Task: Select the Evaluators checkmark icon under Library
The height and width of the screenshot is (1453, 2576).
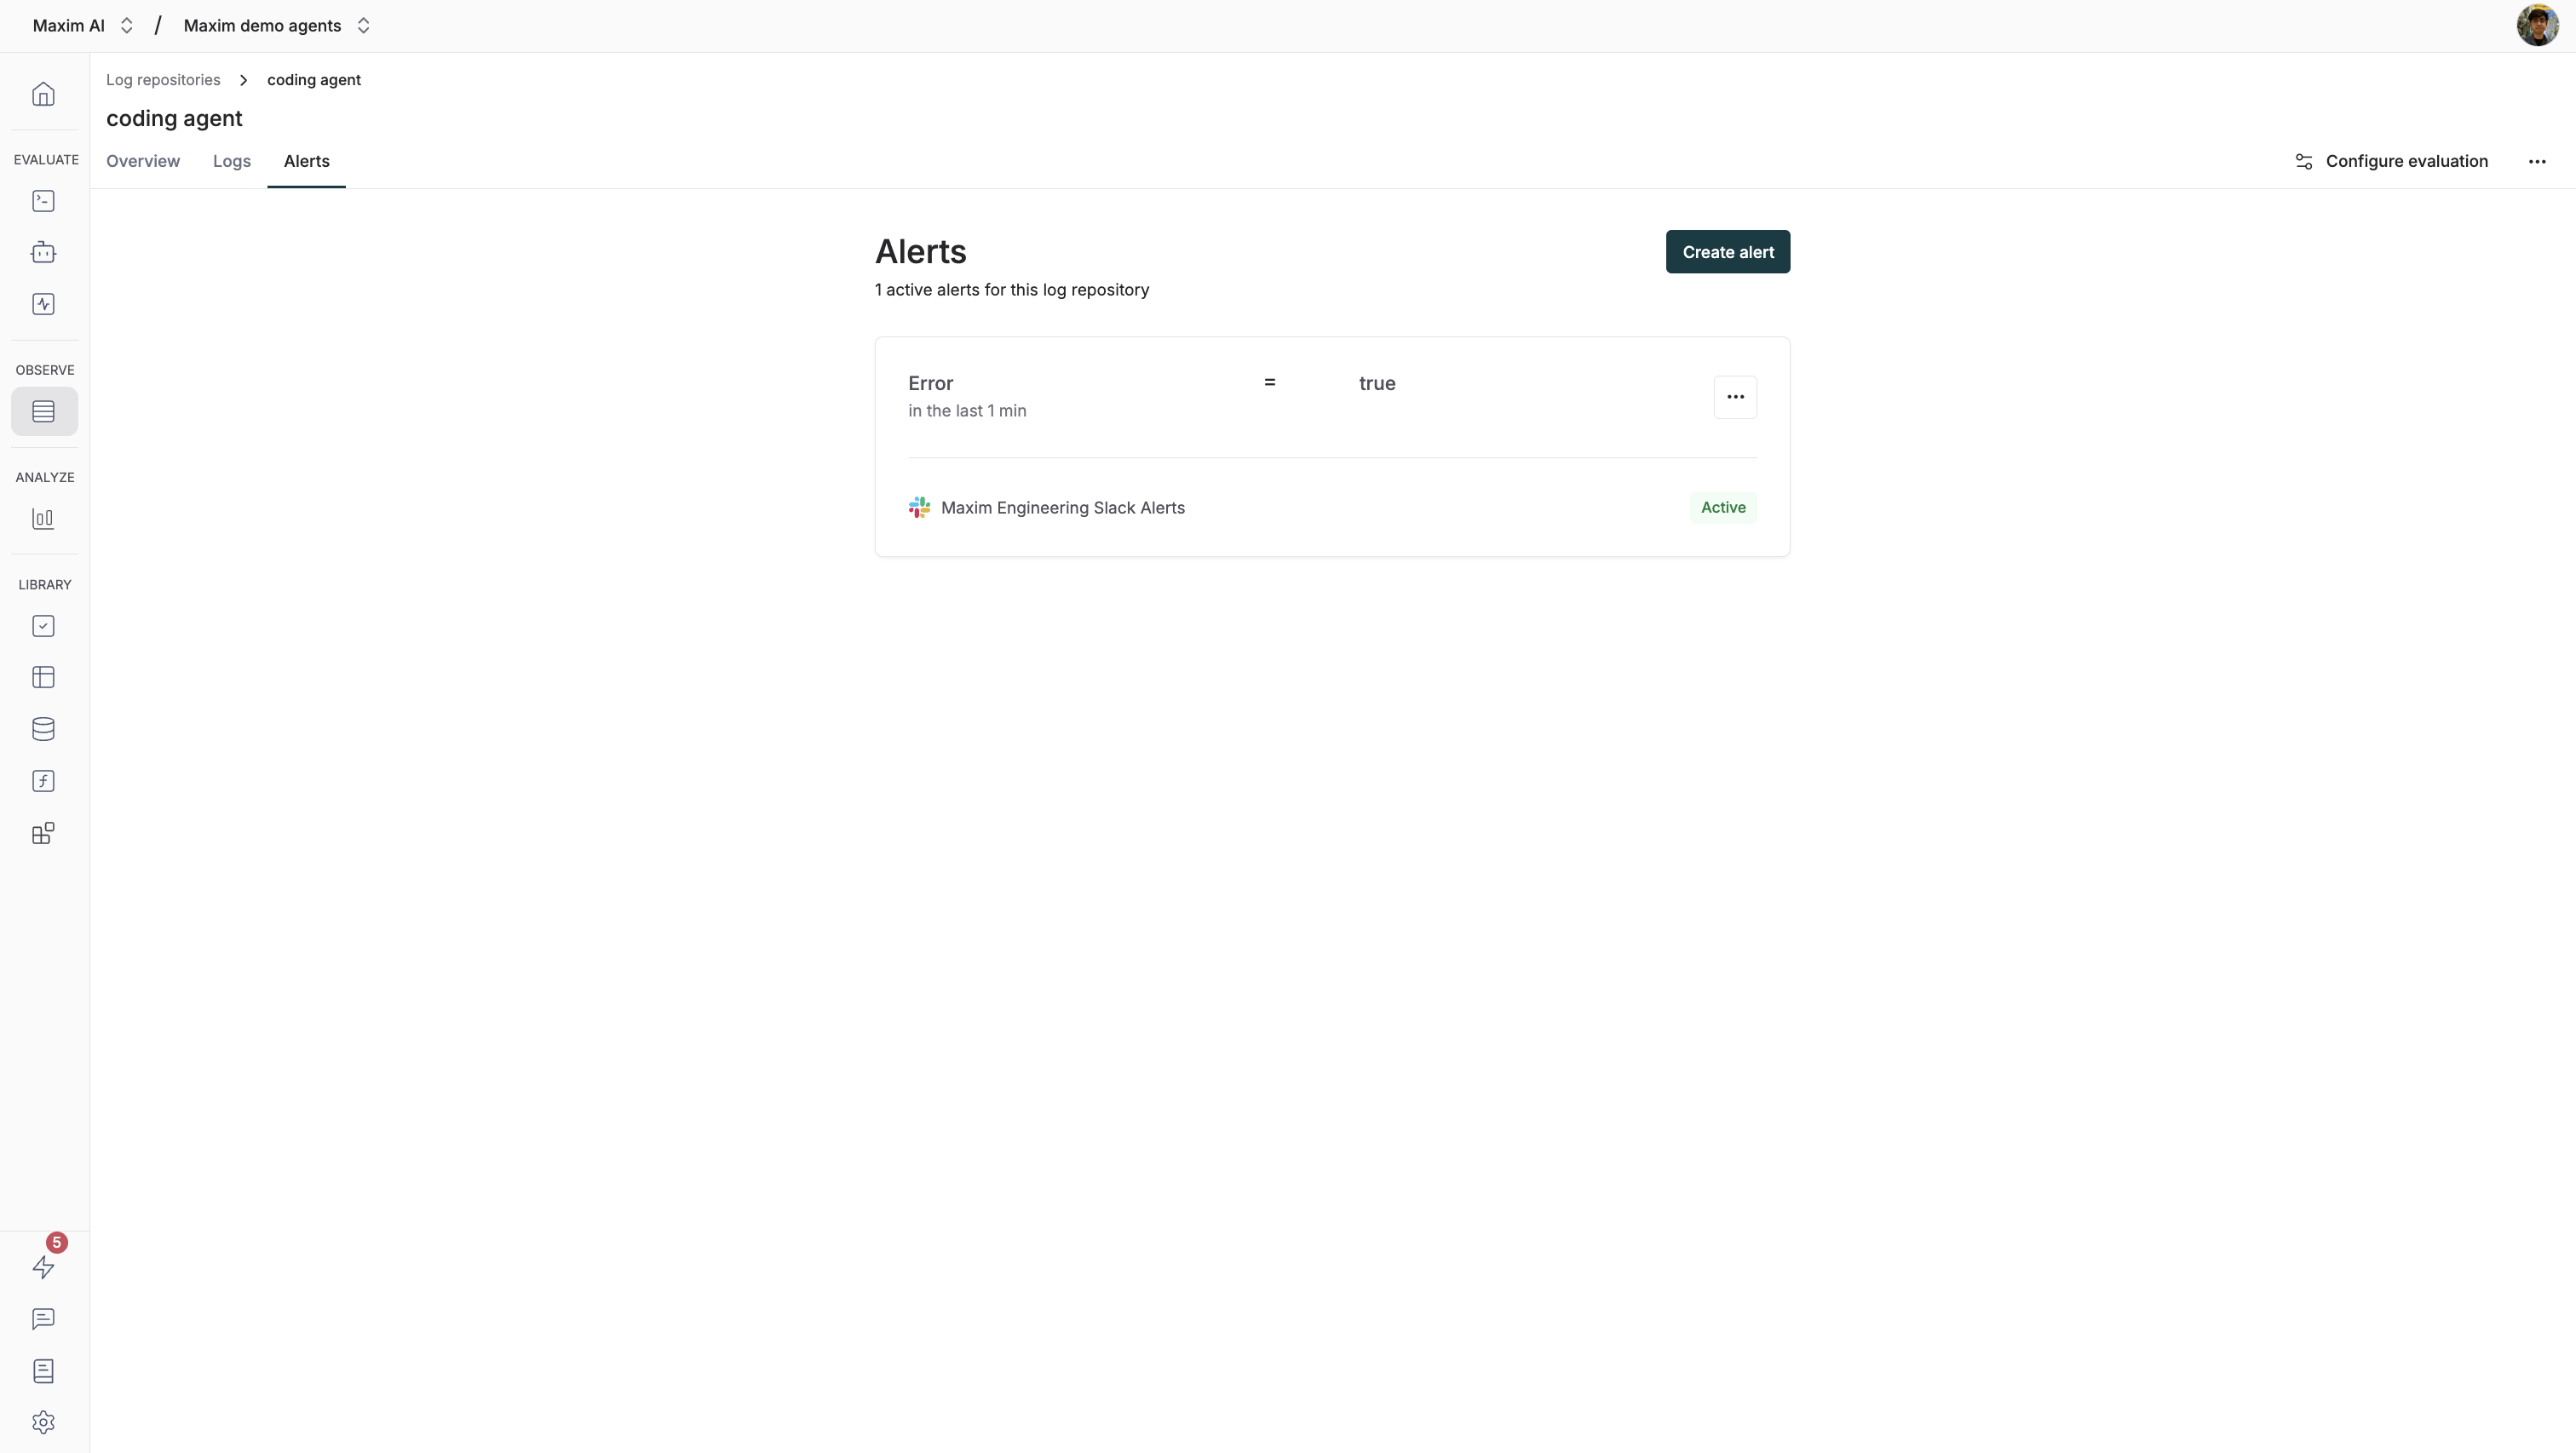Action: point(43,626)
